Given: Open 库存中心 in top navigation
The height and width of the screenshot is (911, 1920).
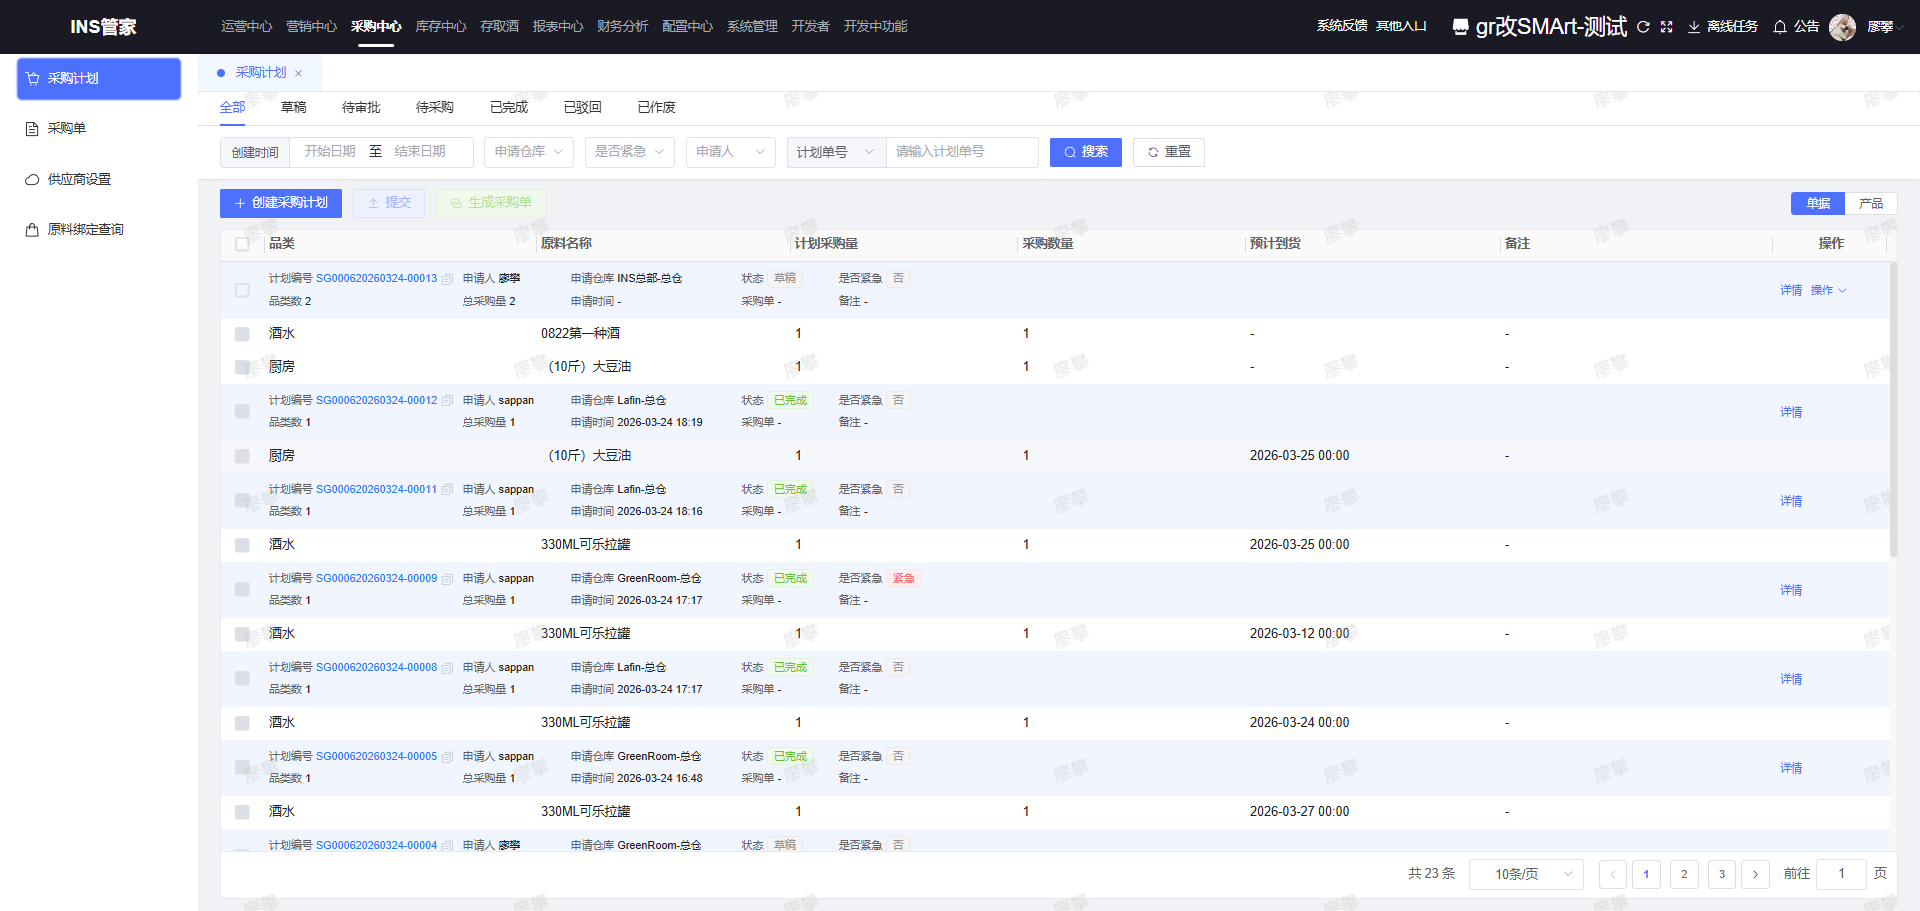Looking at the screenshot, I should 440,26.
